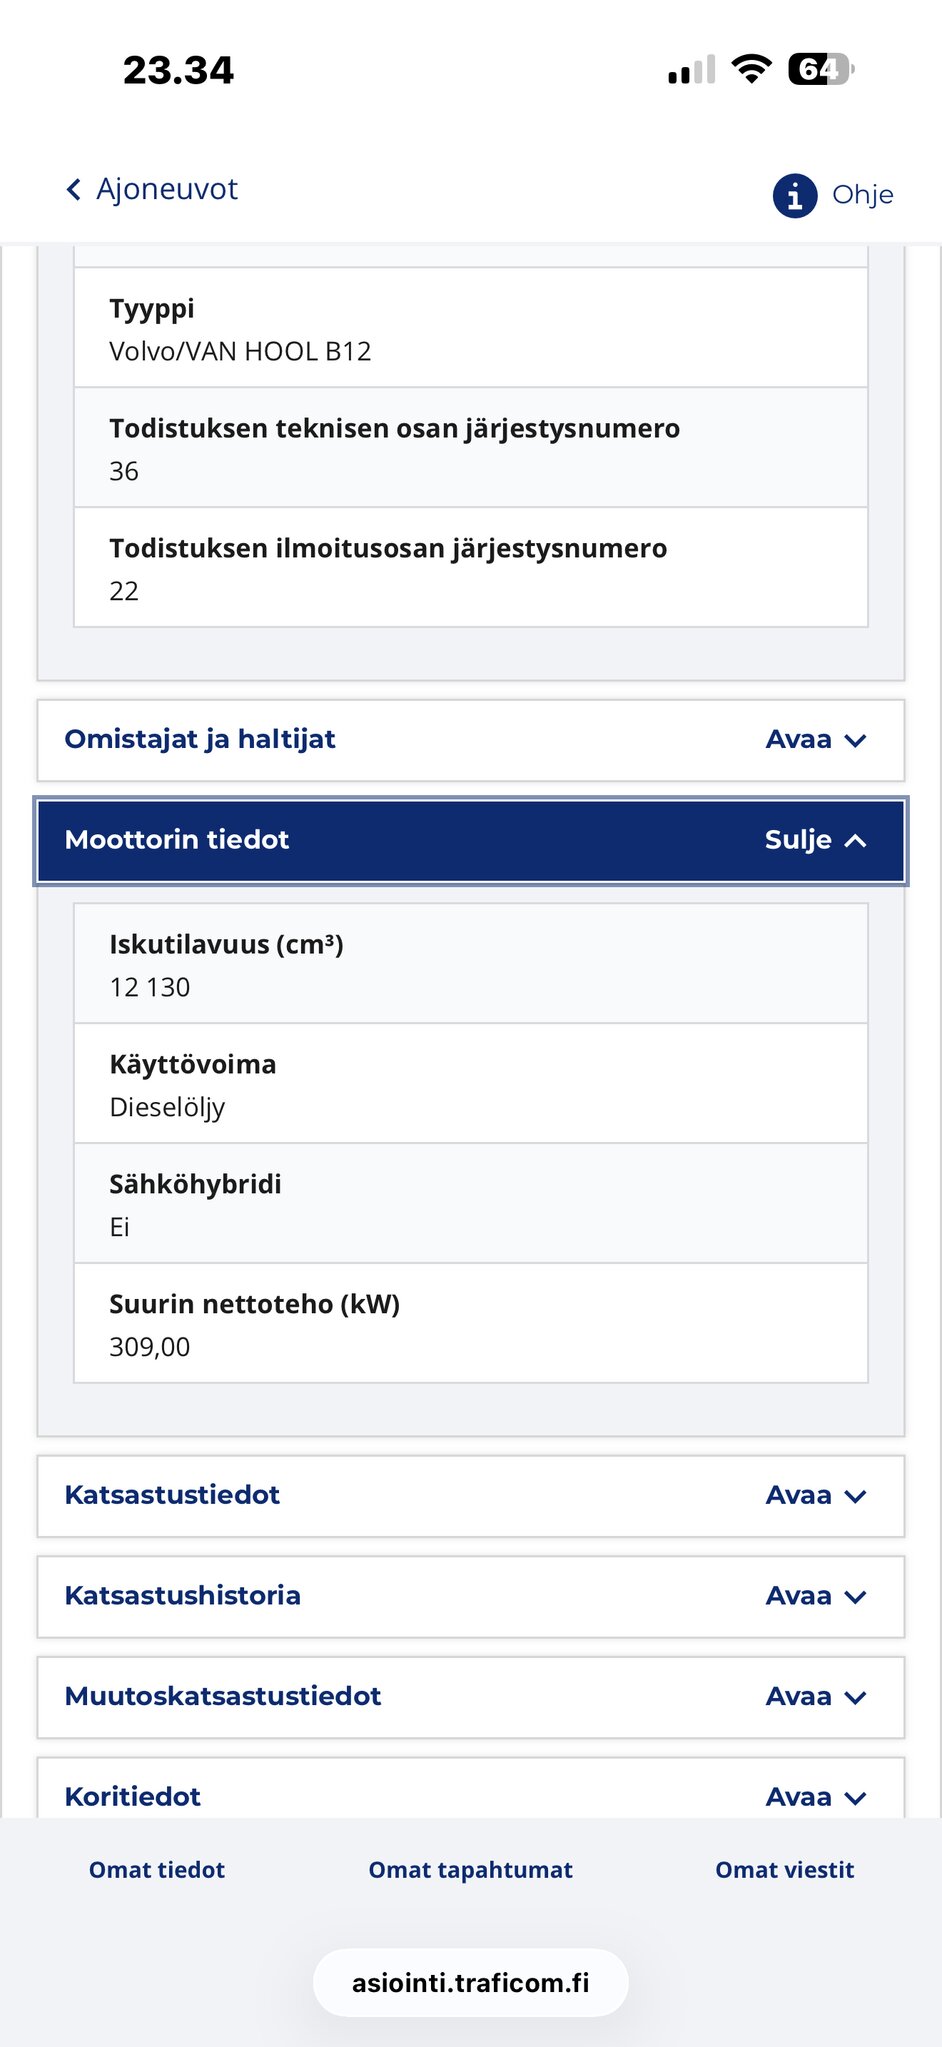Open the Ohje help link

click(862, 195)
